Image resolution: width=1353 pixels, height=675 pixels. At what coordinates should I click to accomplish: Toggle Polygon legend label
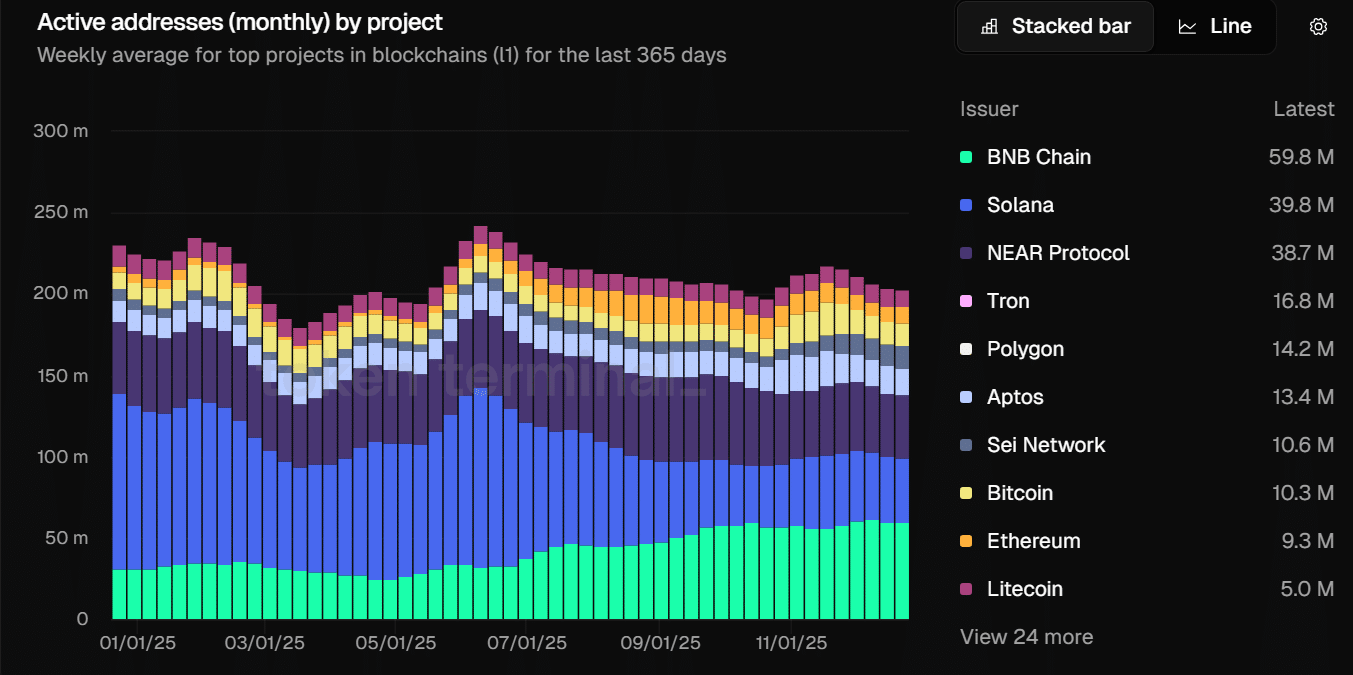point(1025,349)
